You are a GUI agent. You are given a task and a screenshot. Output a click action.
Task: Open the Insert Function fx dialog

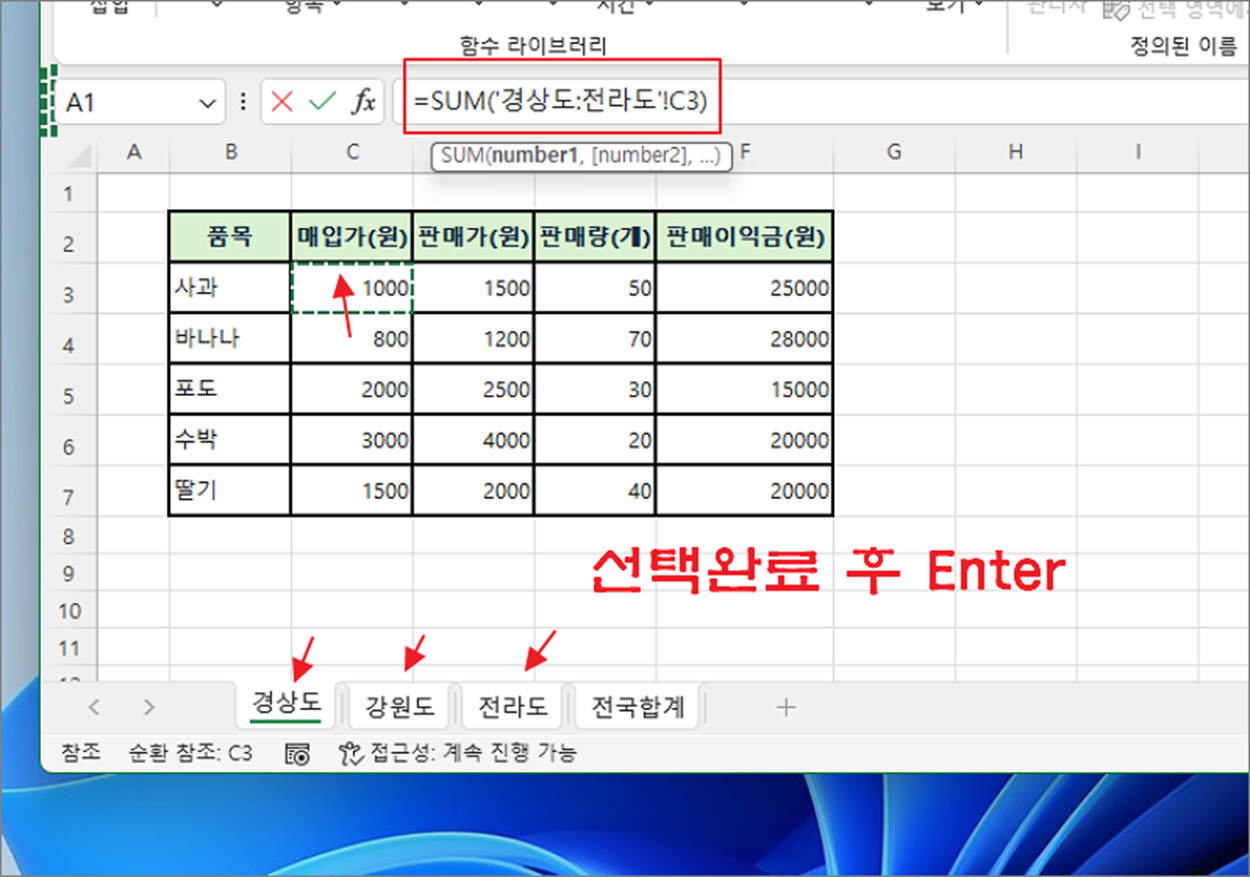364,102
